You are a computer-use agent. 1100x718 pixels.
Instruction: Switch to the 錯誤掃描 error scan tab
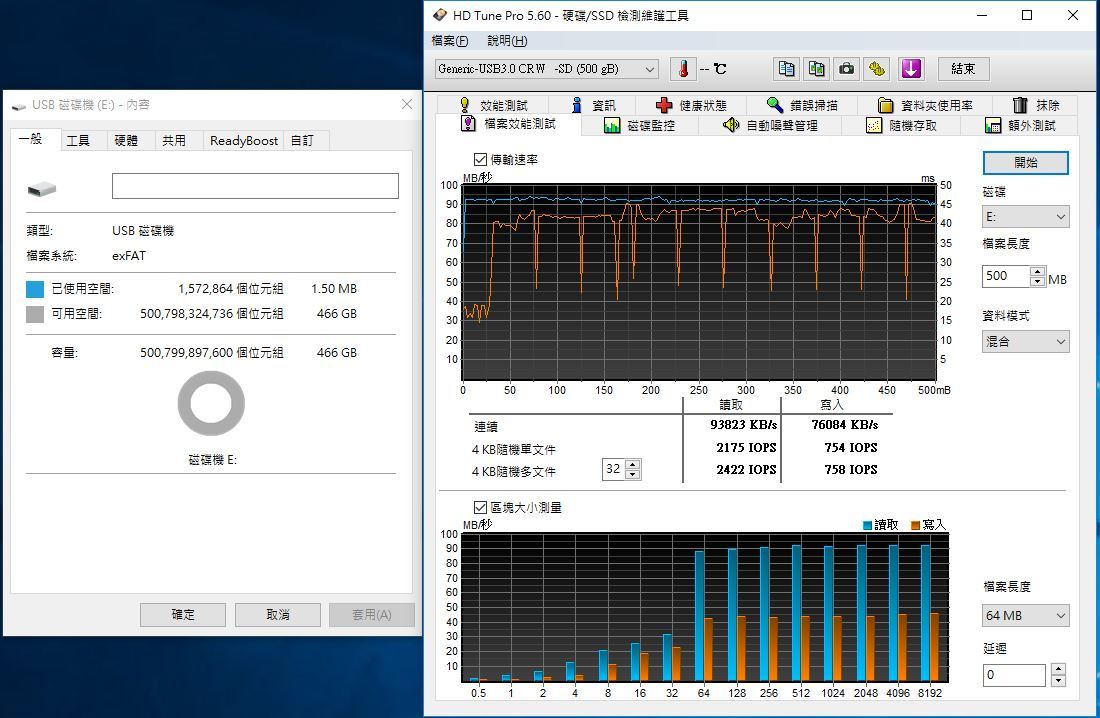802,105
